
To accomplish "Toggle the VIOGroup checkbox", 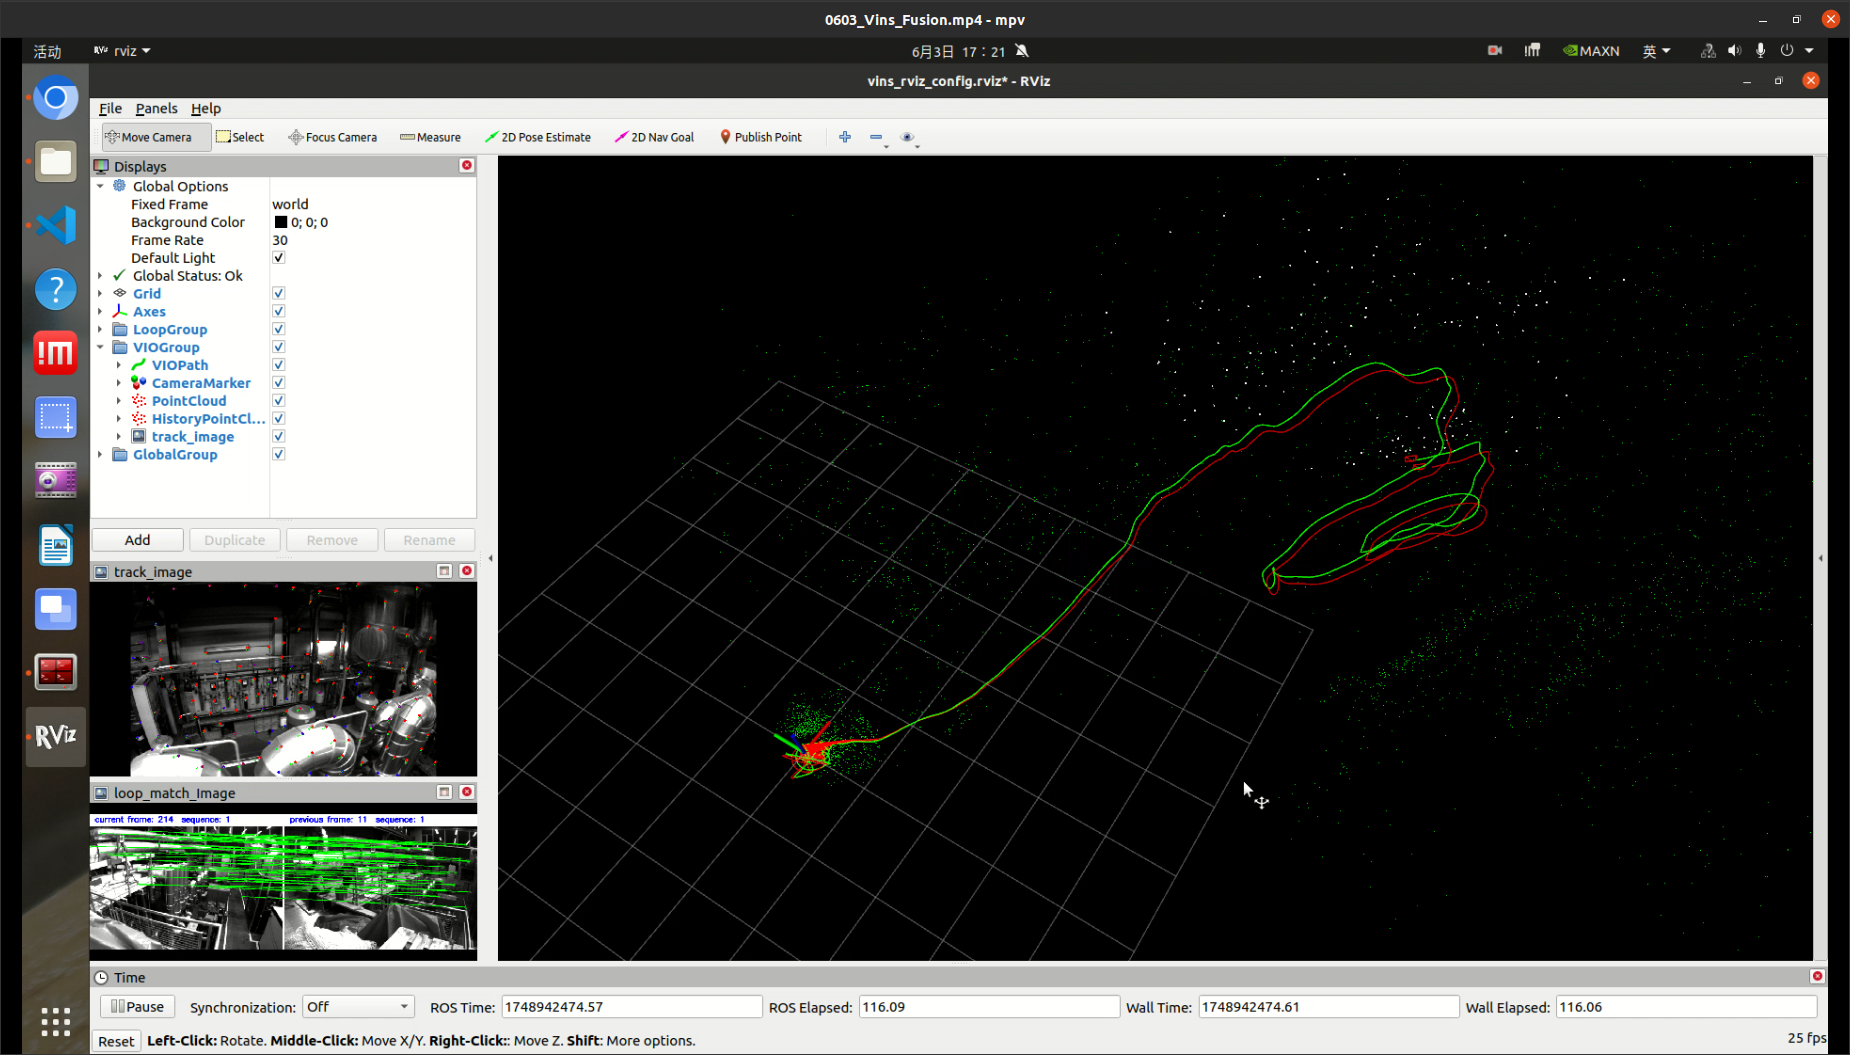I will [279, 348].
